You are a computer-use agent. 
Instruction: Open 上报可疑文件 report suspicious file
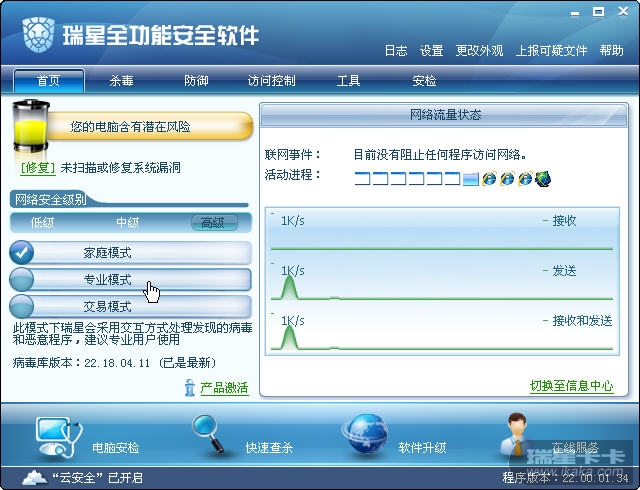tap(551, 51)
